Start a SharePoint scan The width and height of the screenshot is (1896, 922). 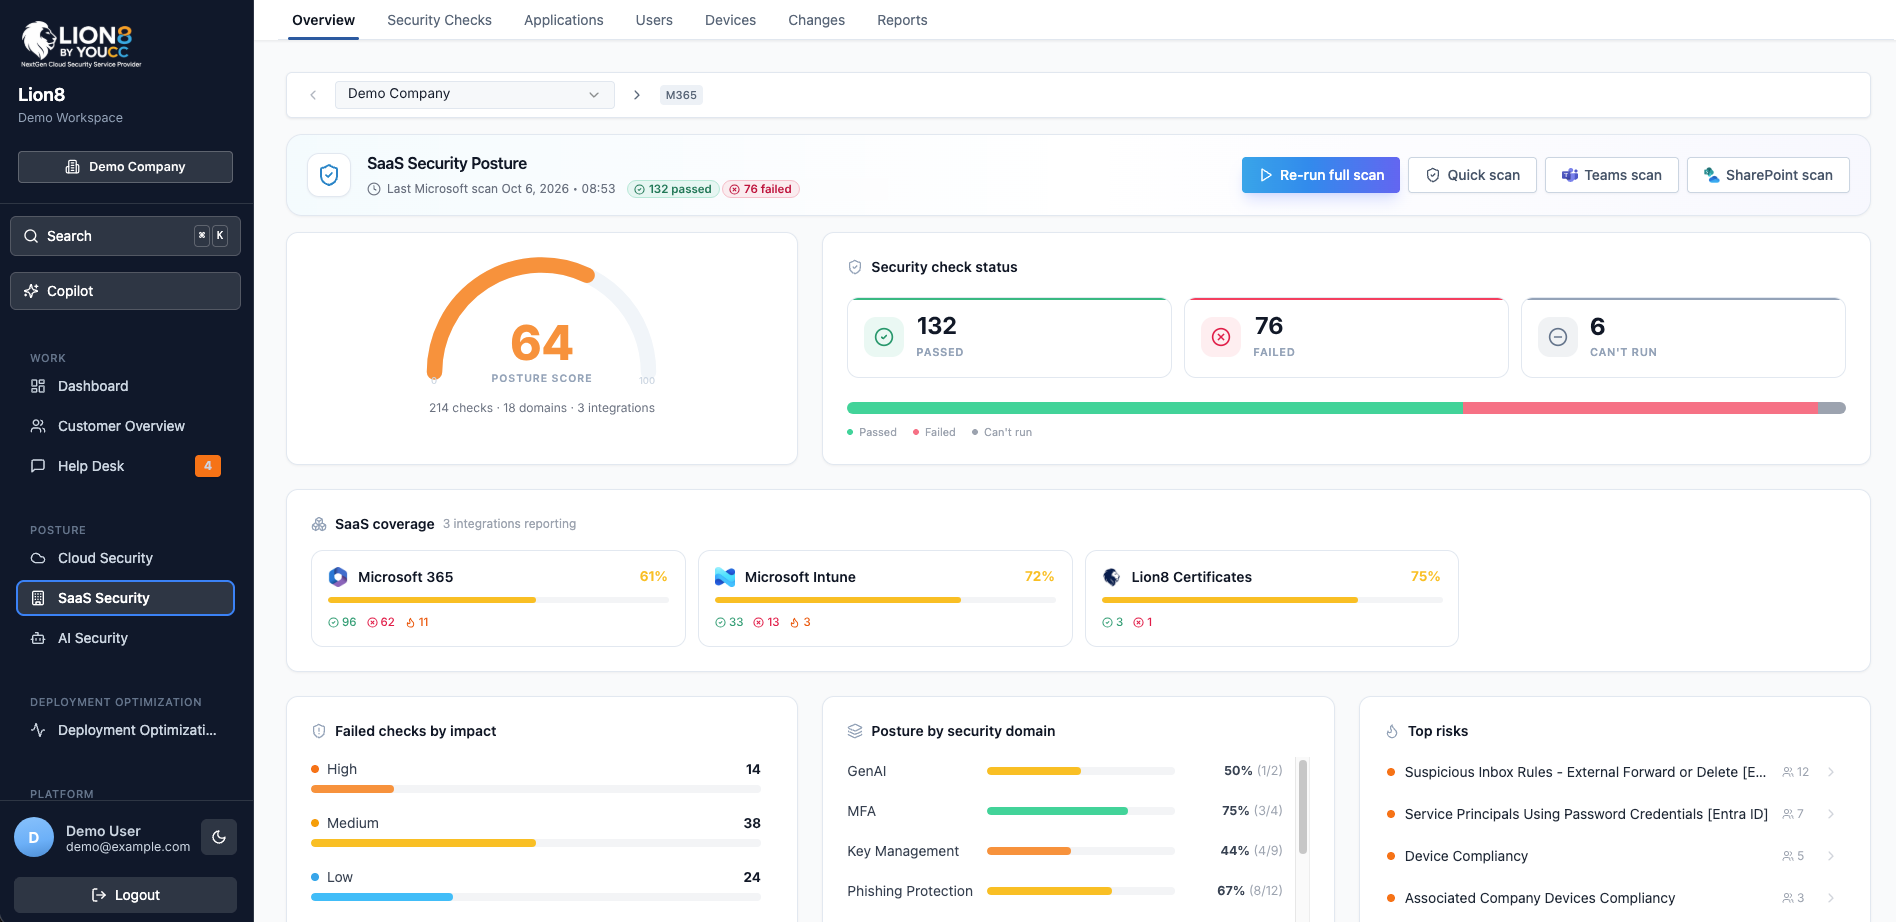(1768, 175)
